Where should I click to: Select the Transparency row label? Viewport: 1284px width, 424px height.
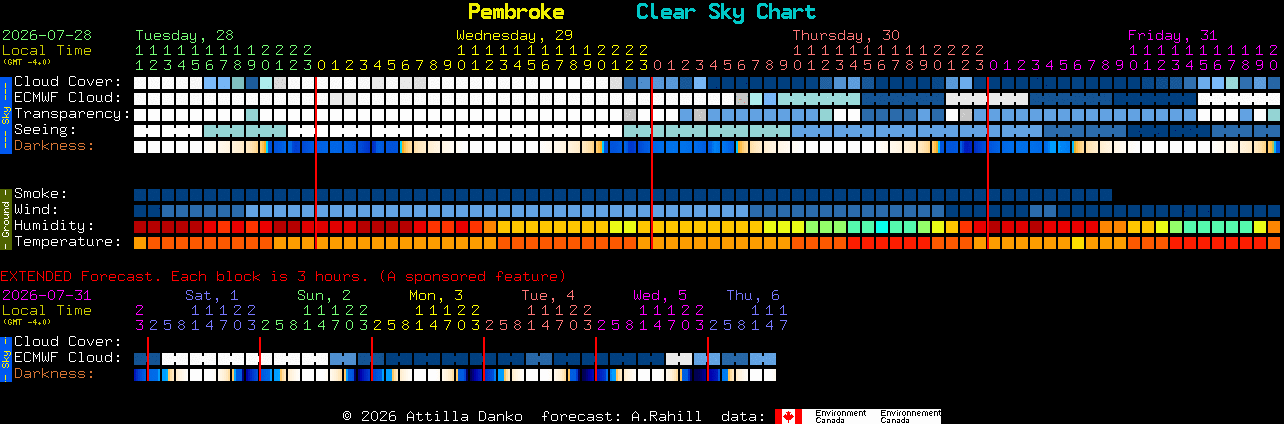(x=72, y=114)
